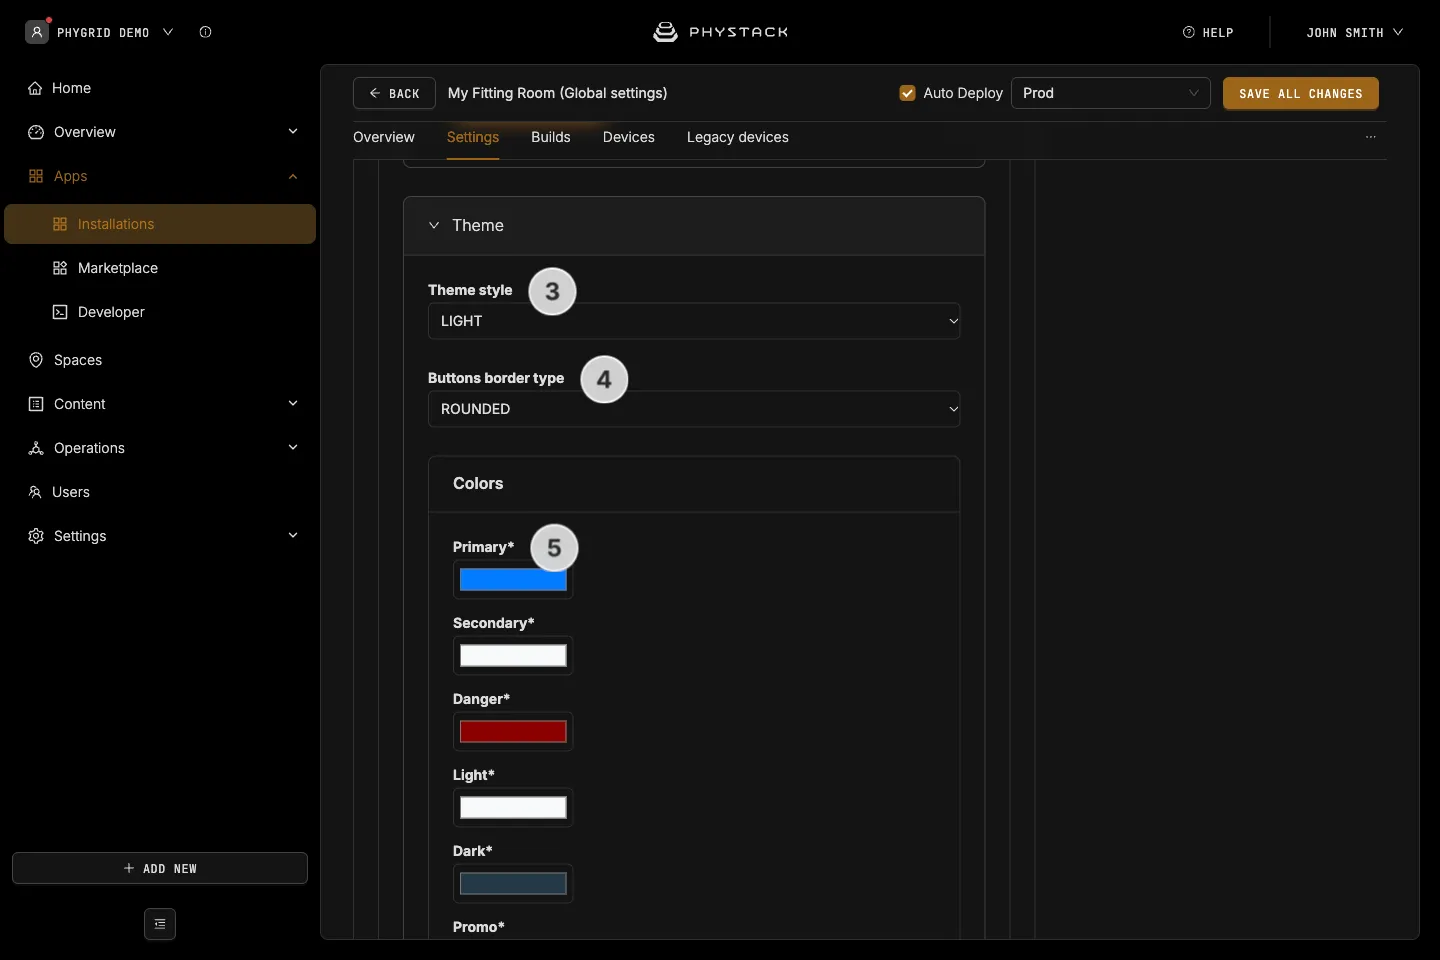The height and width of the screenshot is (960, 1440).
Task: Collapse the Theme section
Action: pos(434,225)
